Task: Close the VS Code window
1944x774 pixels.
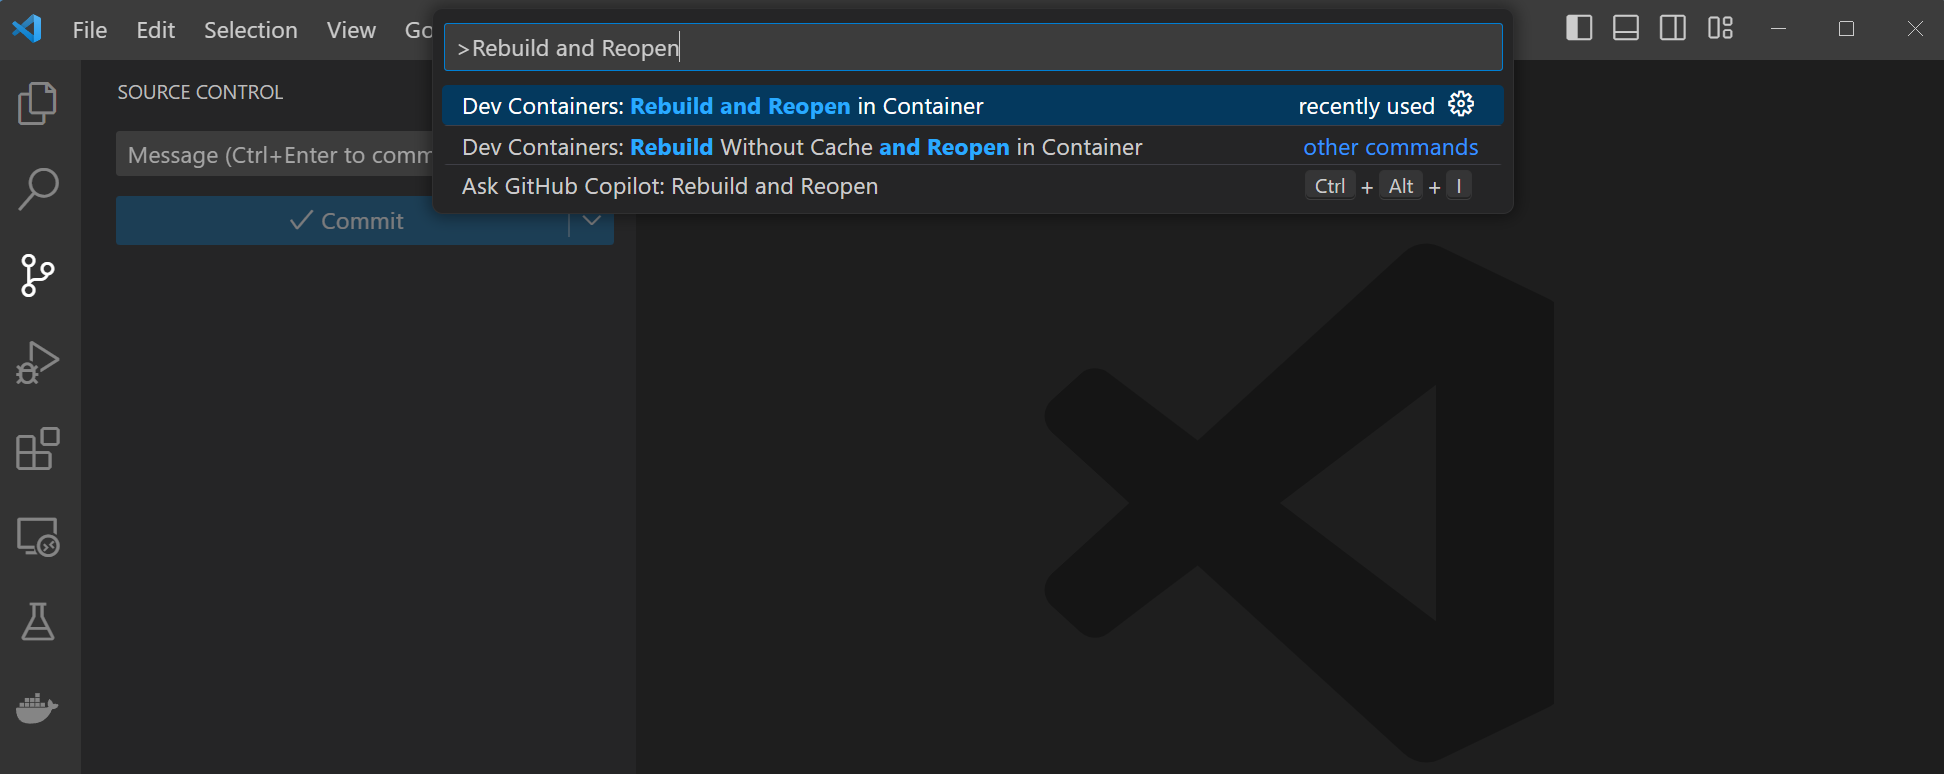Action: pos(1915,29)
